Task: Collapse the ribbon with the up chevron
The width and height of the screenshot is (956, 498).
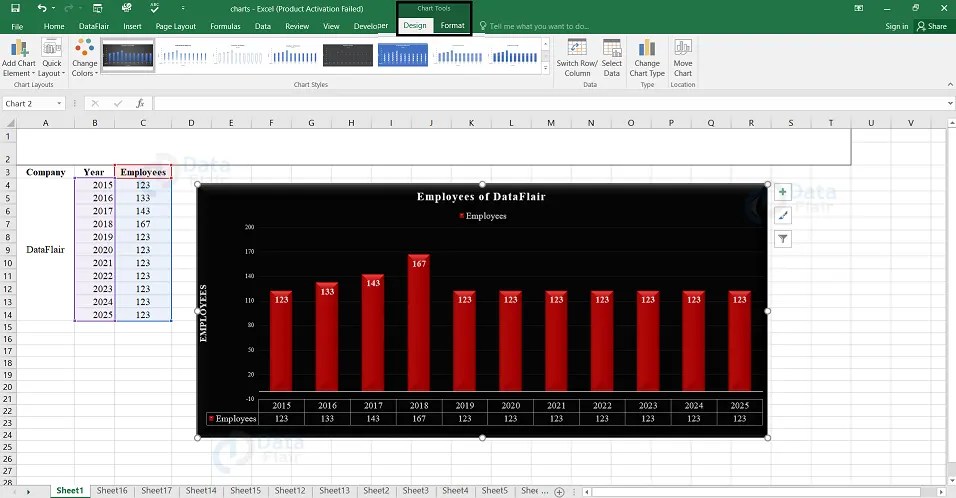Action: pyautogui.click(x=950, y=85)
